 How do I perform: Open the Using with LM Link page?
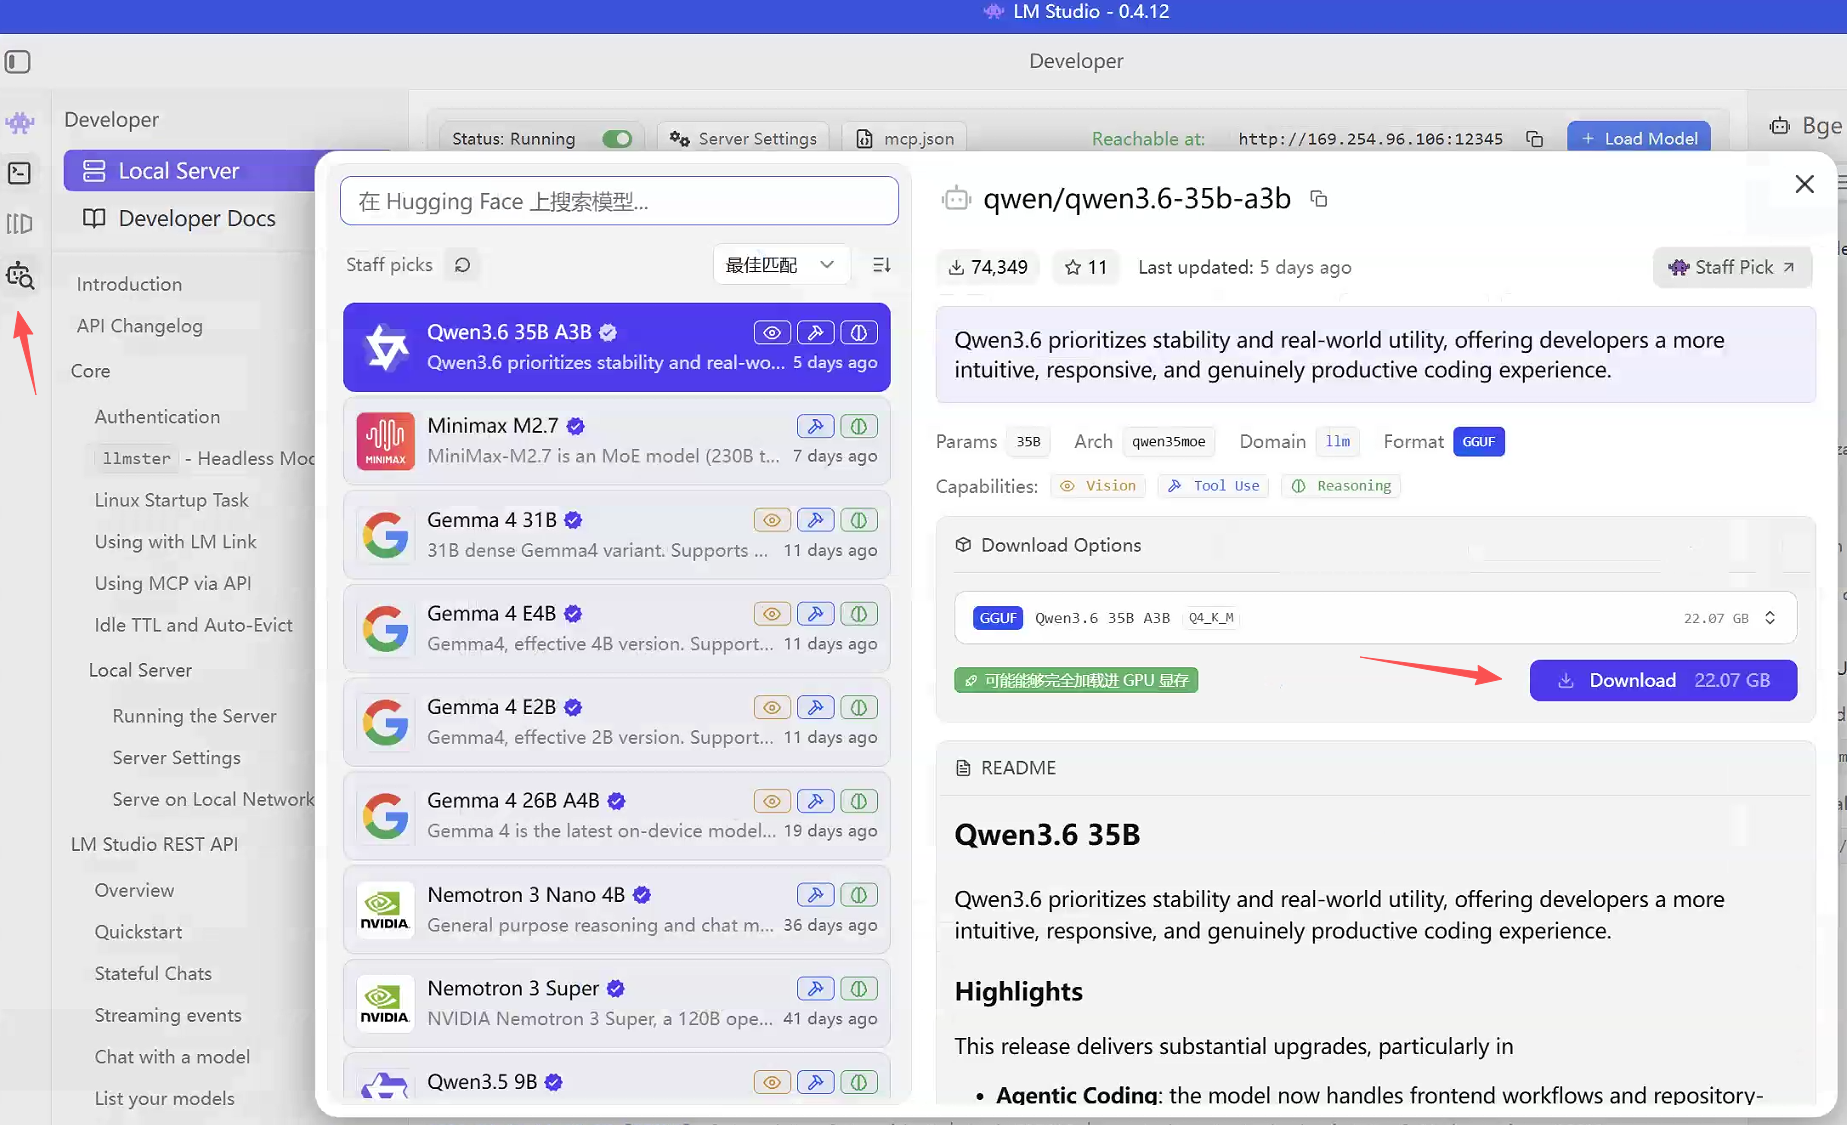pos(175,541)
